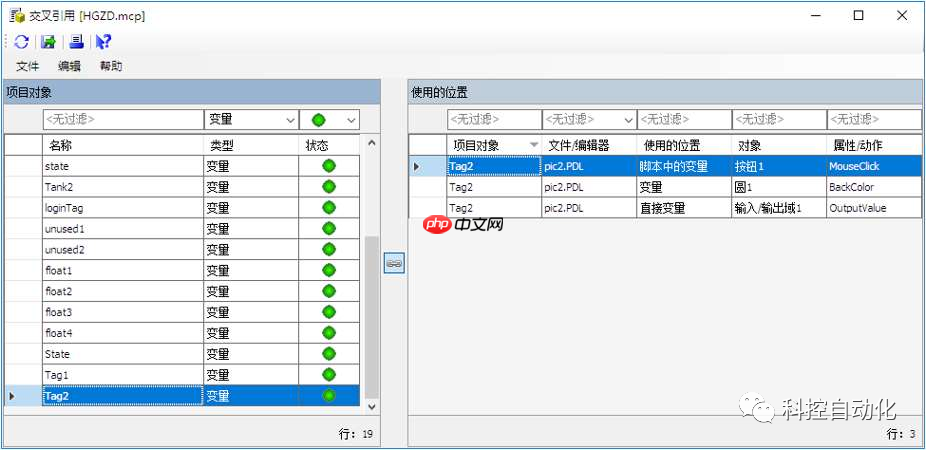Click the green status icon in the loginTag row
The height and width of the screenshot is (450, 926).
click(329, 207)
